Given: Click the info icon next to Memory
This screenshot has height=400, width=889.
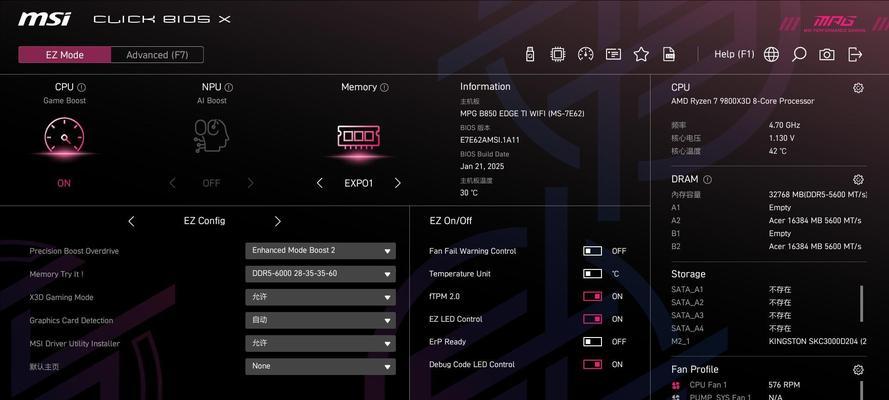Looking at the screenshot, I should 384,87.
